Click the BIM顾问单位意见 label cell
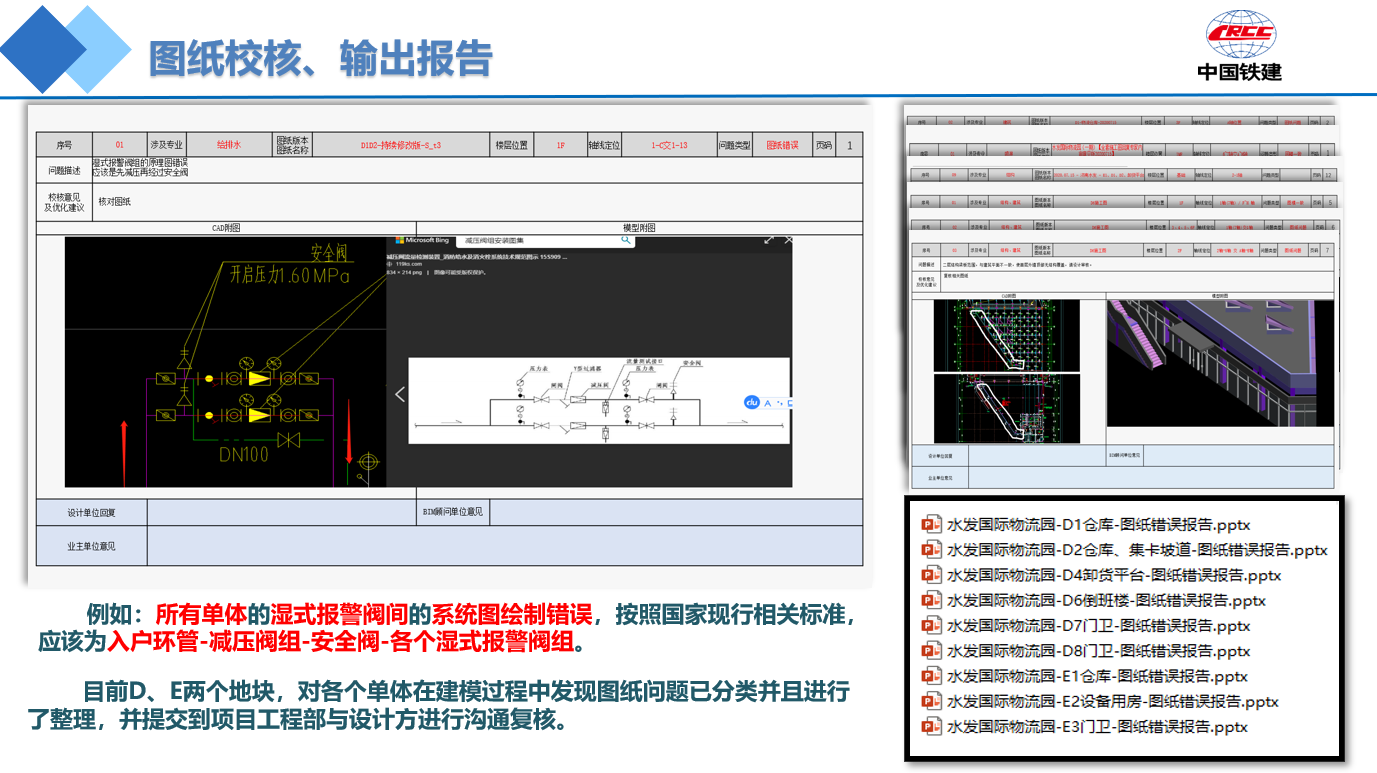 click(x=453, y=512)
